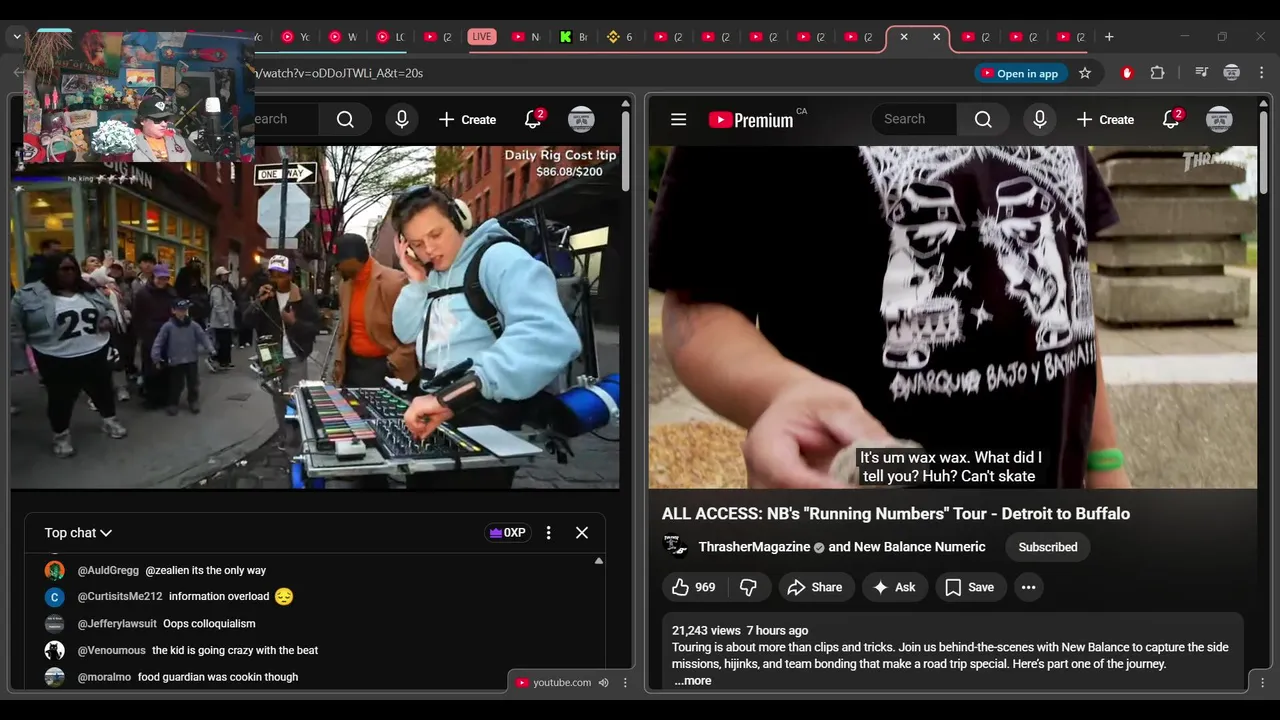Switch to the 'N' YouTube tab
Screen dimensions: 1280x720
pyautogui.click(x=526, y=37)
